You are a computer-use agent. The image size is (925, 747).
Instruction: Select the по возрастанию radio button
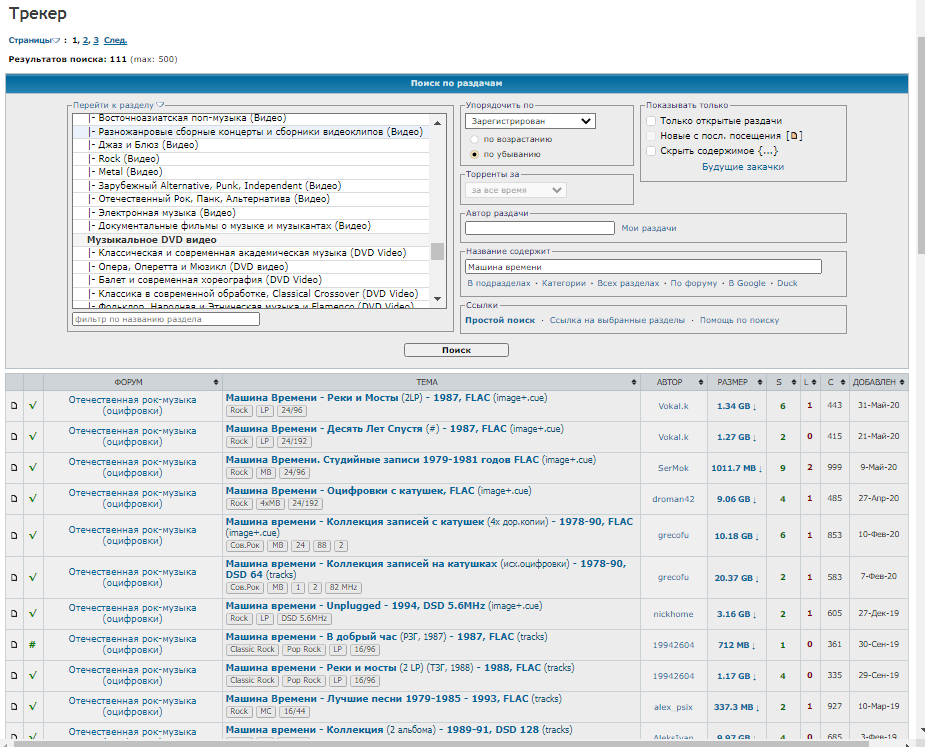click(x=474, y=139)
